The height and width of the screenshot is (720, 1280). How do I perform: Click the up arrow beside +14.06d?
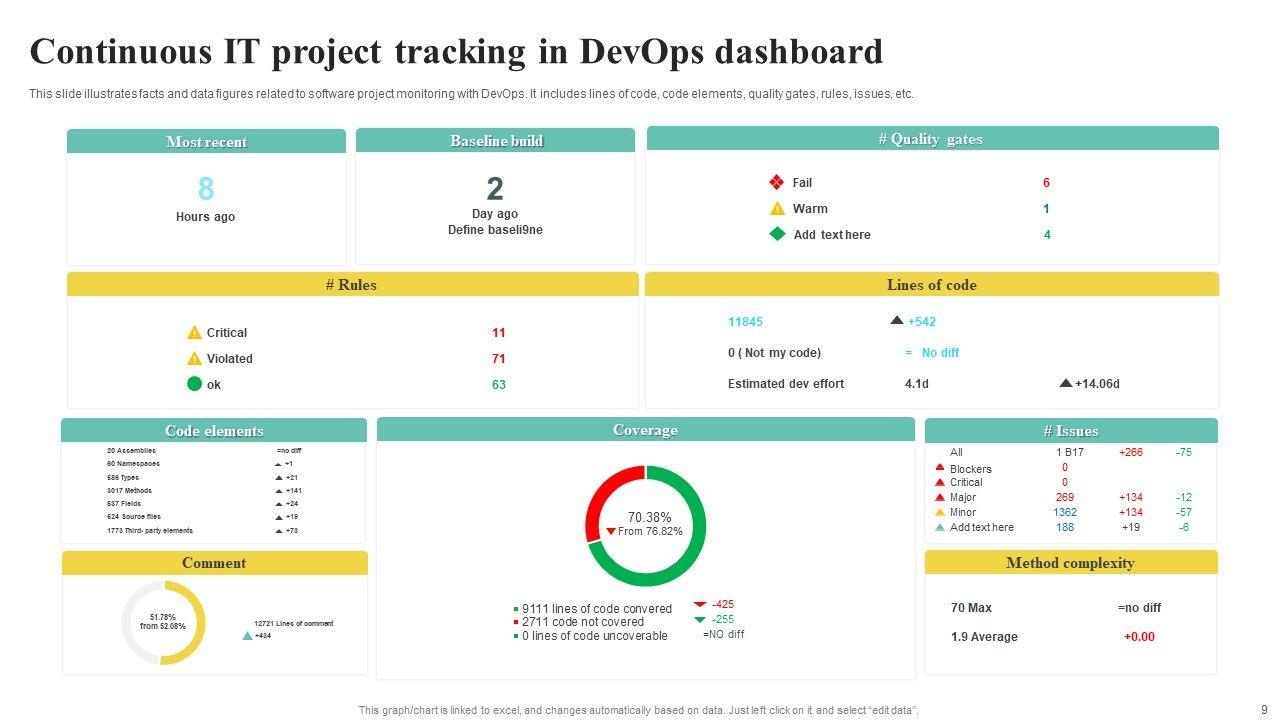[1066, 383]
